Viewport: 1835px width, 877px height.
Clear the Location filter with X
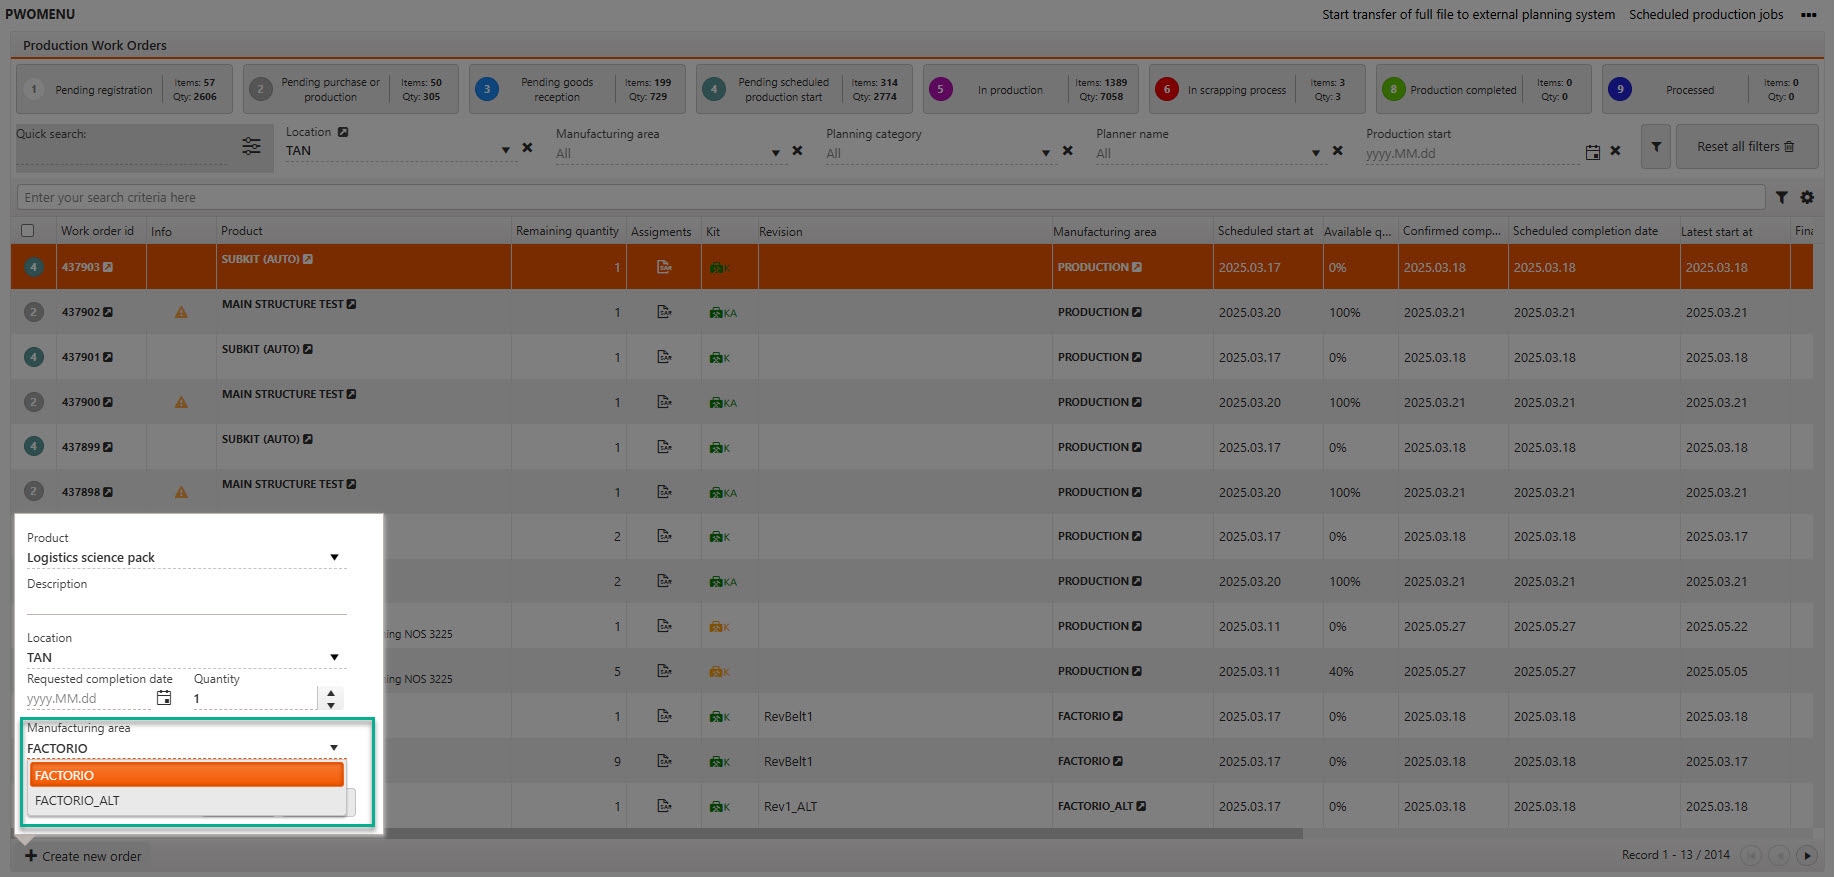[x=527, y=148]
